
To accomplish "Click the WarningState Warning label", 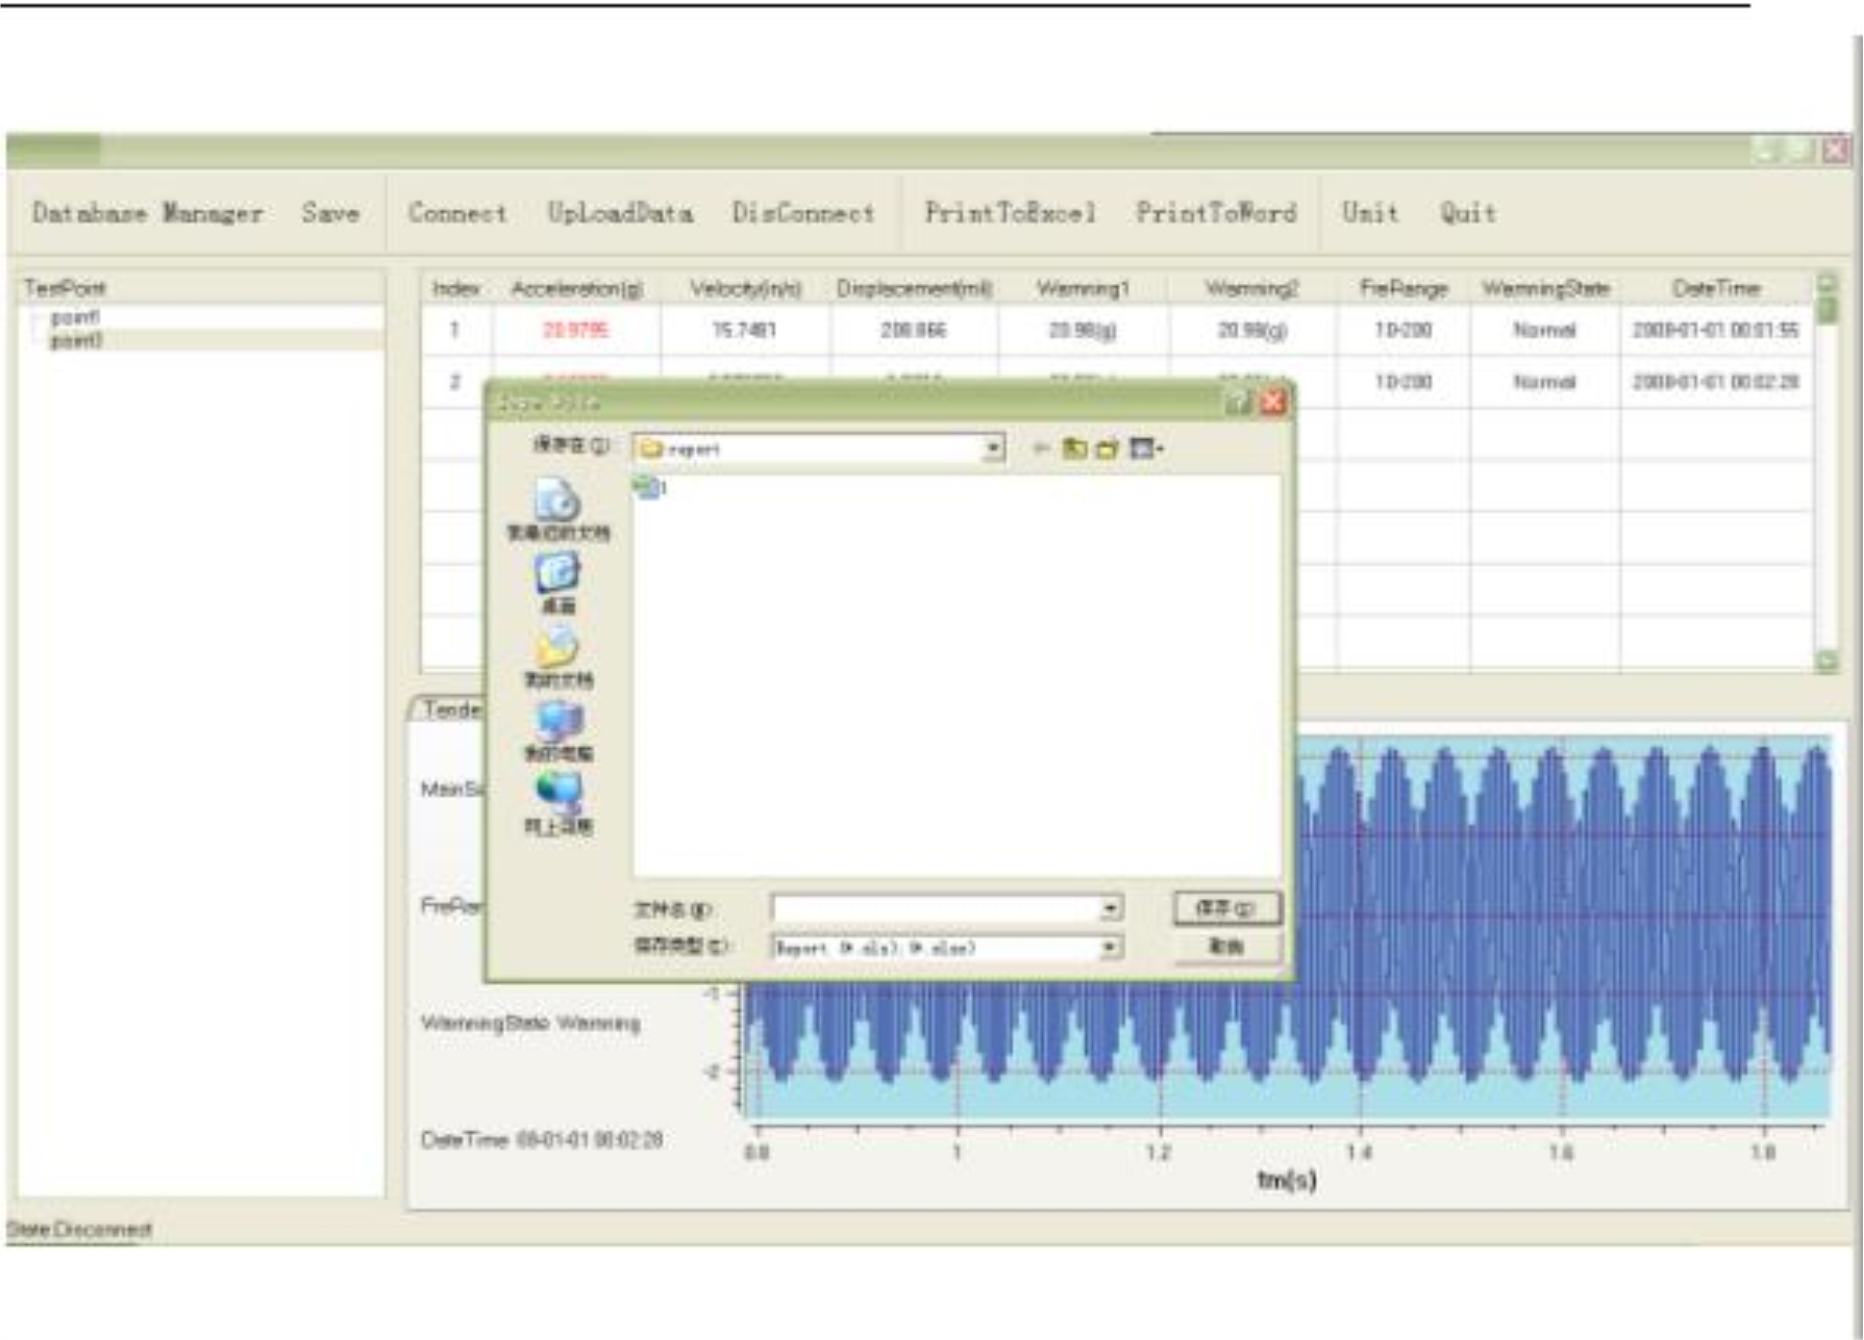I will click(530, 1023).
